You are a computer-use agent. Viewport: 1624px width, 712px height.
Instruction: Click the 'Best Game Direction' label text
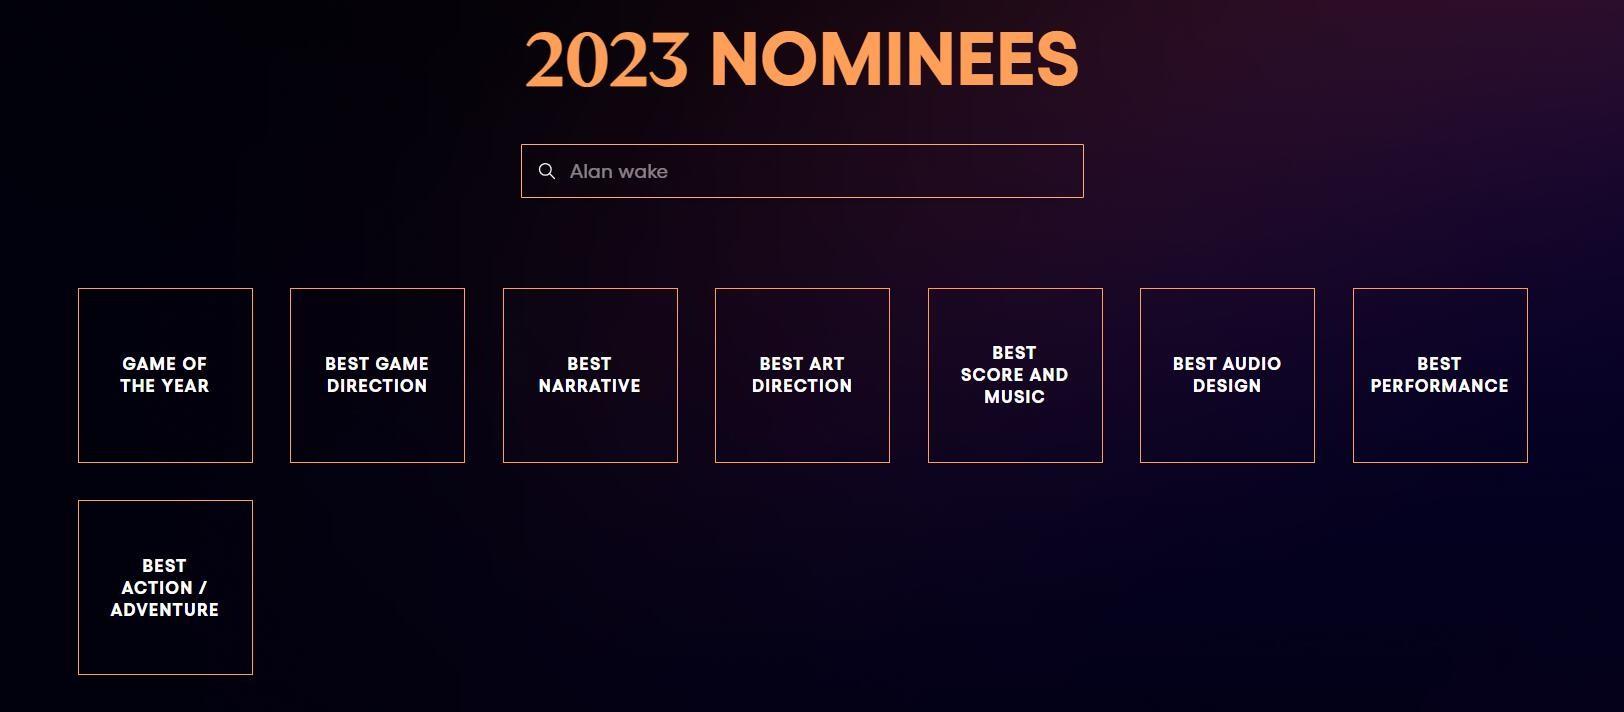pos(377,375)
